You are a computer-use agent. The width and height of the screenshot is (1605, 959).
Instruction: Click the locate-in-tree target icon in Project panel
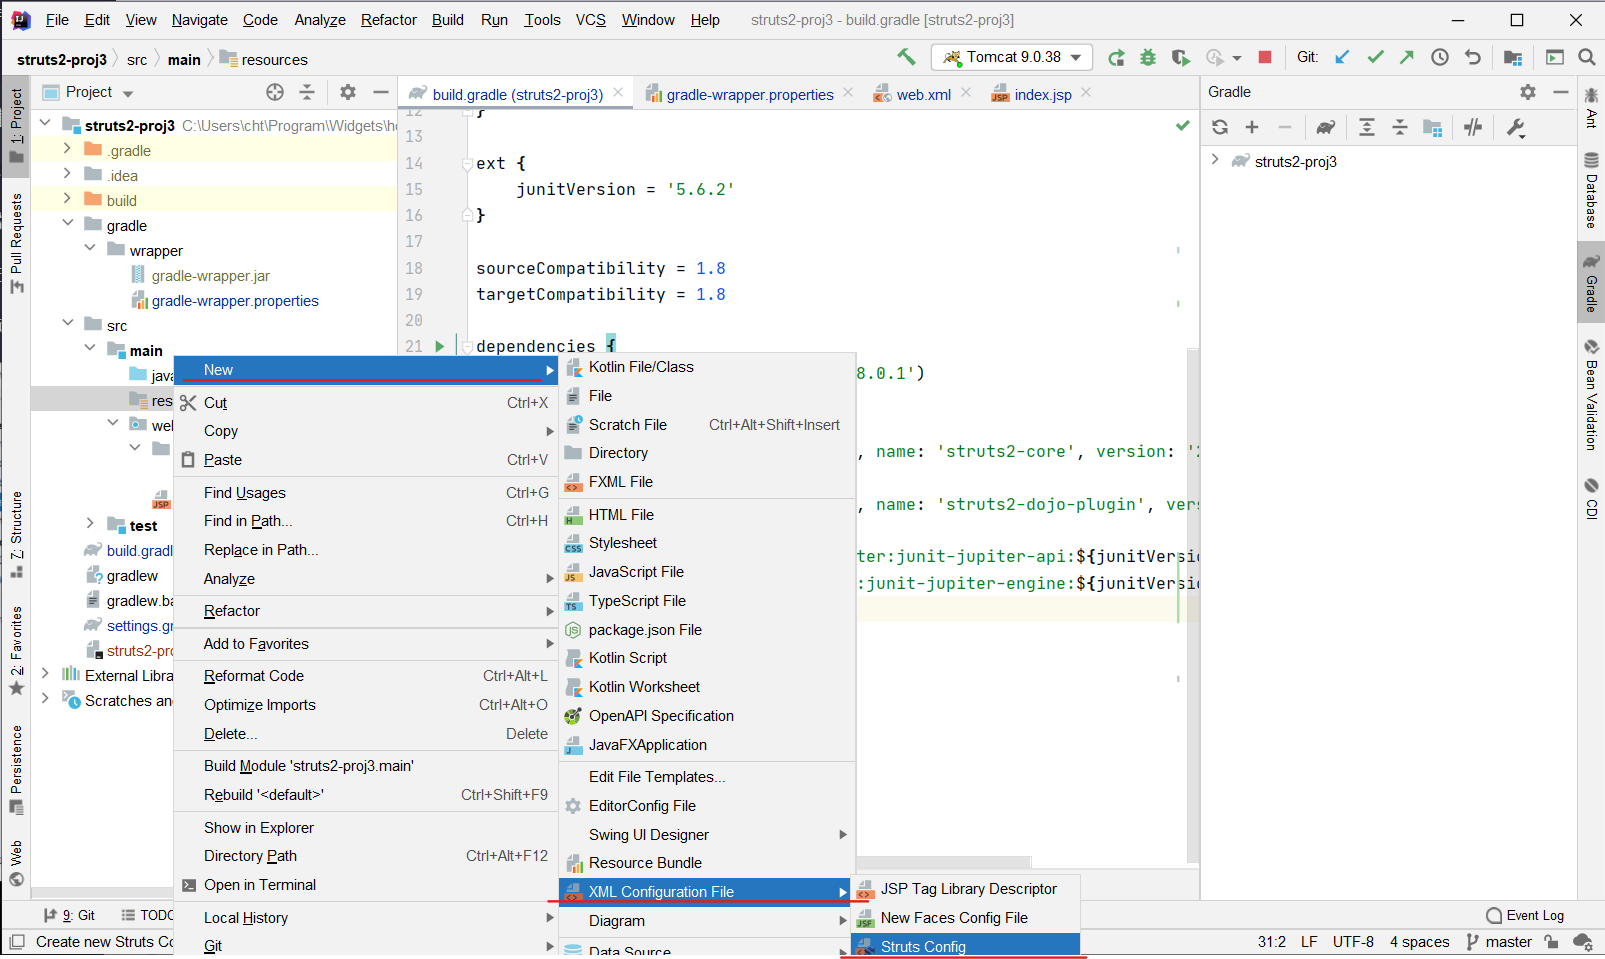coord(275,92)
